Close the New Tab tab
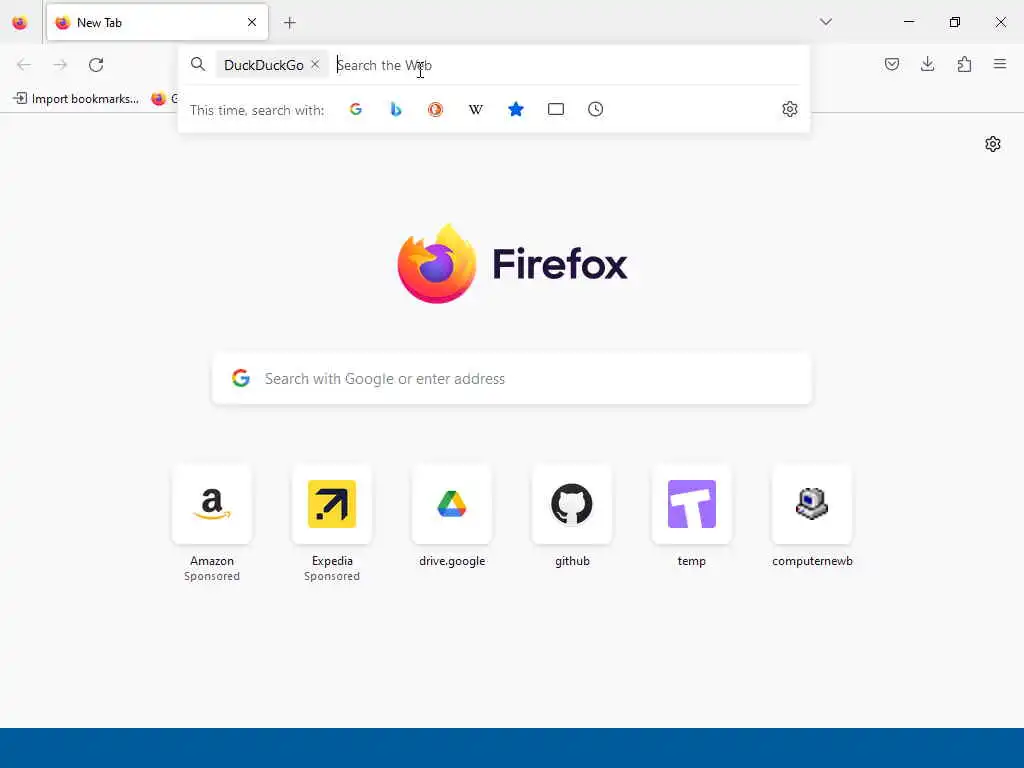 coord(252,23)
